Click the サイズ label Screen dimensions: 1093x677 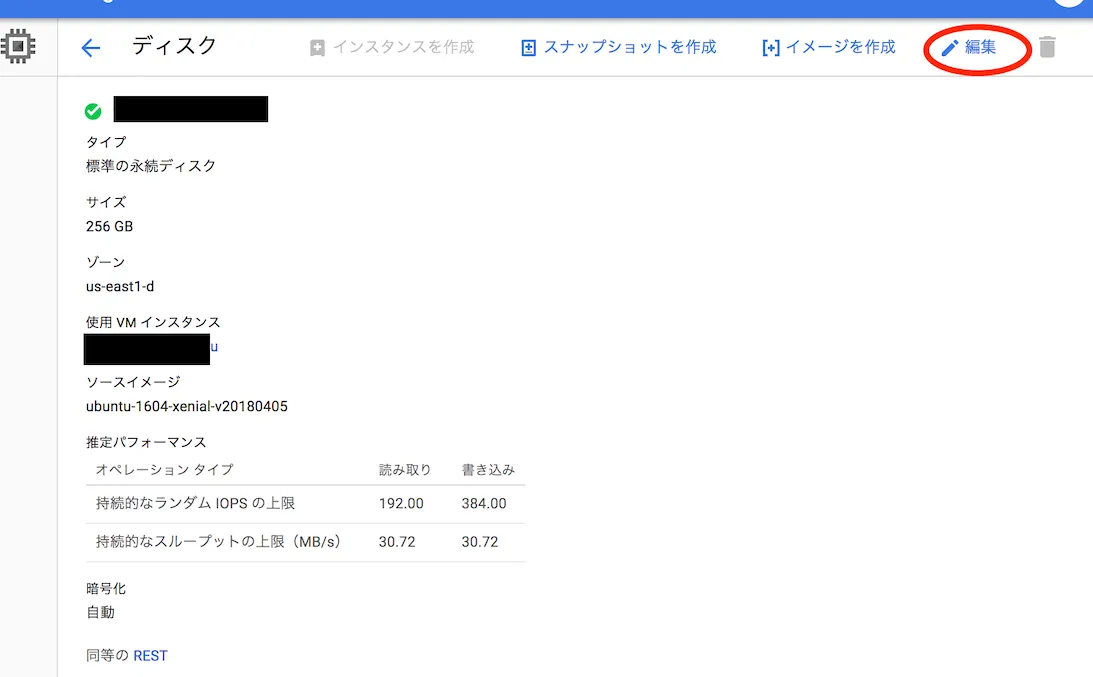tap(106, 202)
